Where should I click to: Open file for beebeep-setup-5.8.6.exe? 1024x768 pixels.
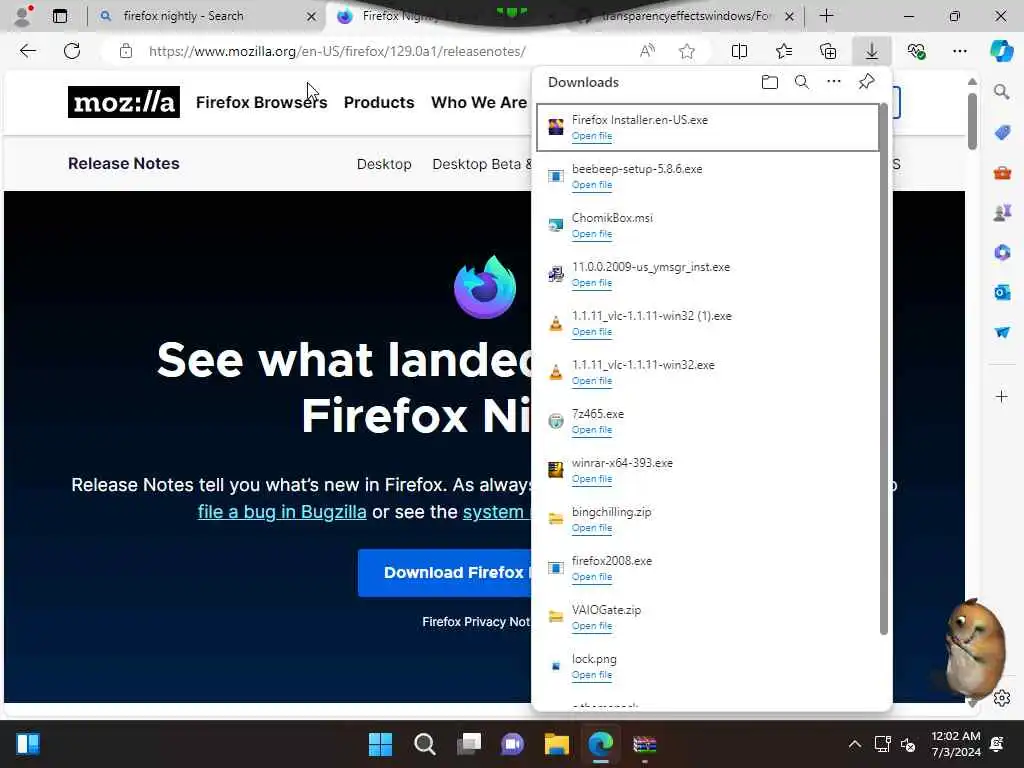[x=592, y=185]
